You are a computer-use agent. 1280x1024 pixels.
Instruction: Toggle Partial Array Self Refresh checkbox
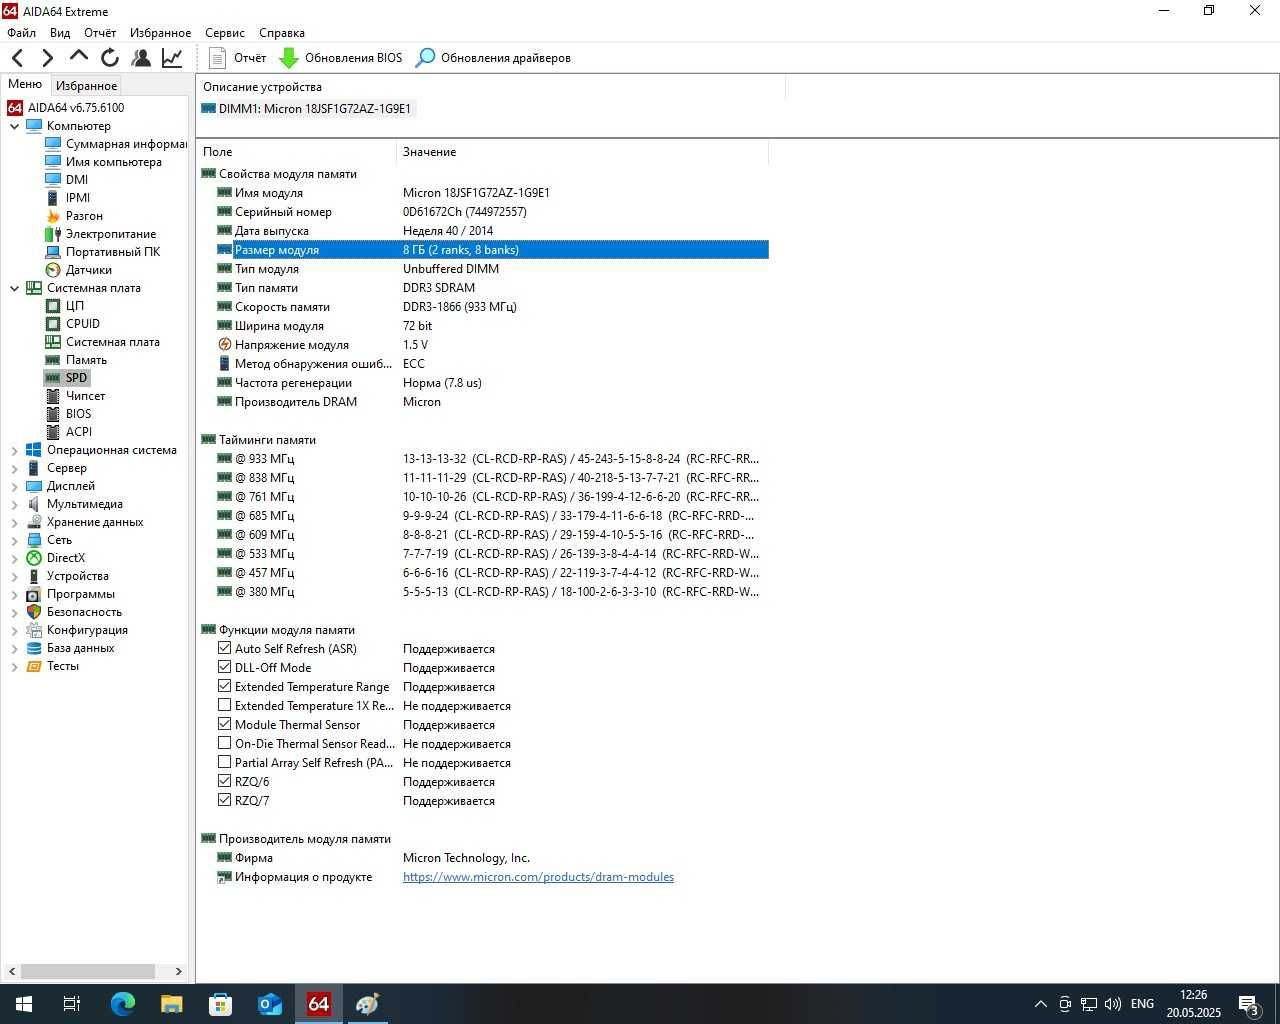coord(224,762)
